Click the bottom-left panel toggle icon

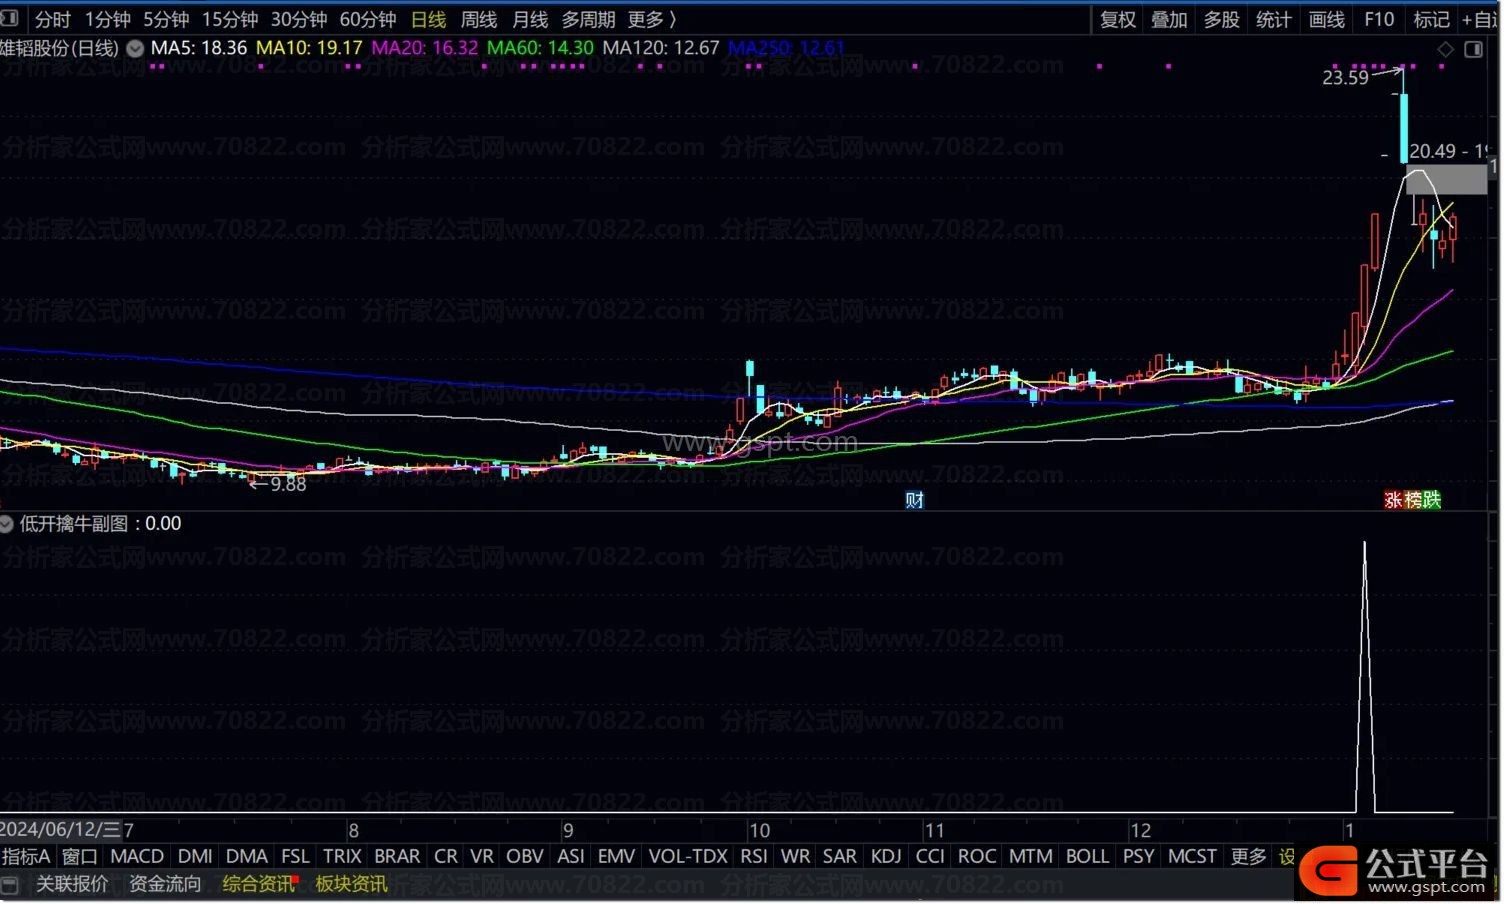(x=11, y=885)
